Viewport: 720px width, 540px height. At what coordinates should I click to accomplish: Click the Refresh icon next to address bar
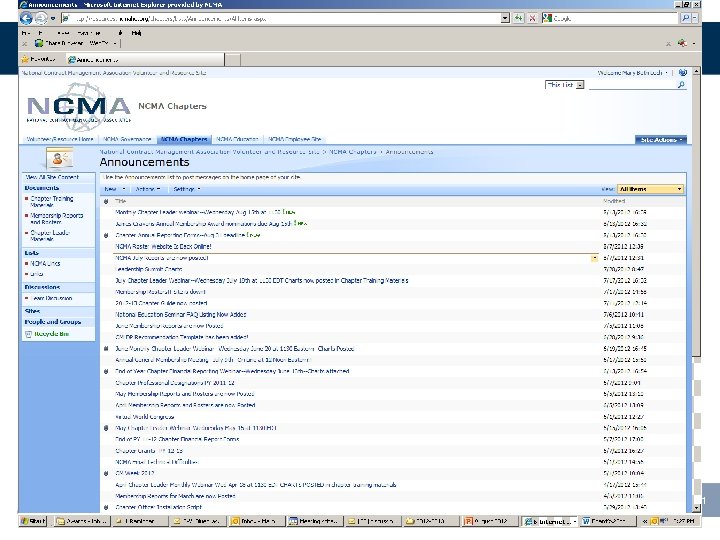tap(519, 18)
